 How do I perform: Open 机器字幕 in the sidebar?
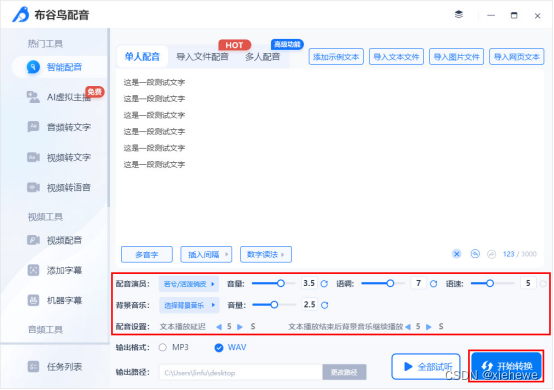[55, 300]
